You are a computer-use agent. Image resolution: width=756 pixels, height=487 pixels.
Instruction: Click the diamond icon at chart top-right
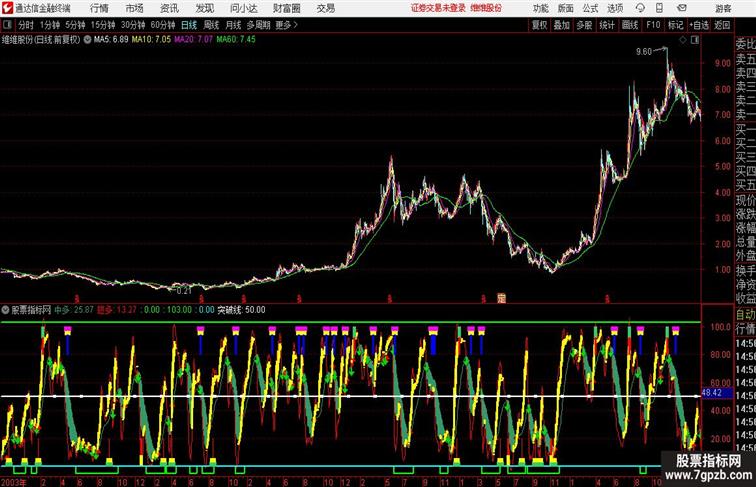pos(683,40)
